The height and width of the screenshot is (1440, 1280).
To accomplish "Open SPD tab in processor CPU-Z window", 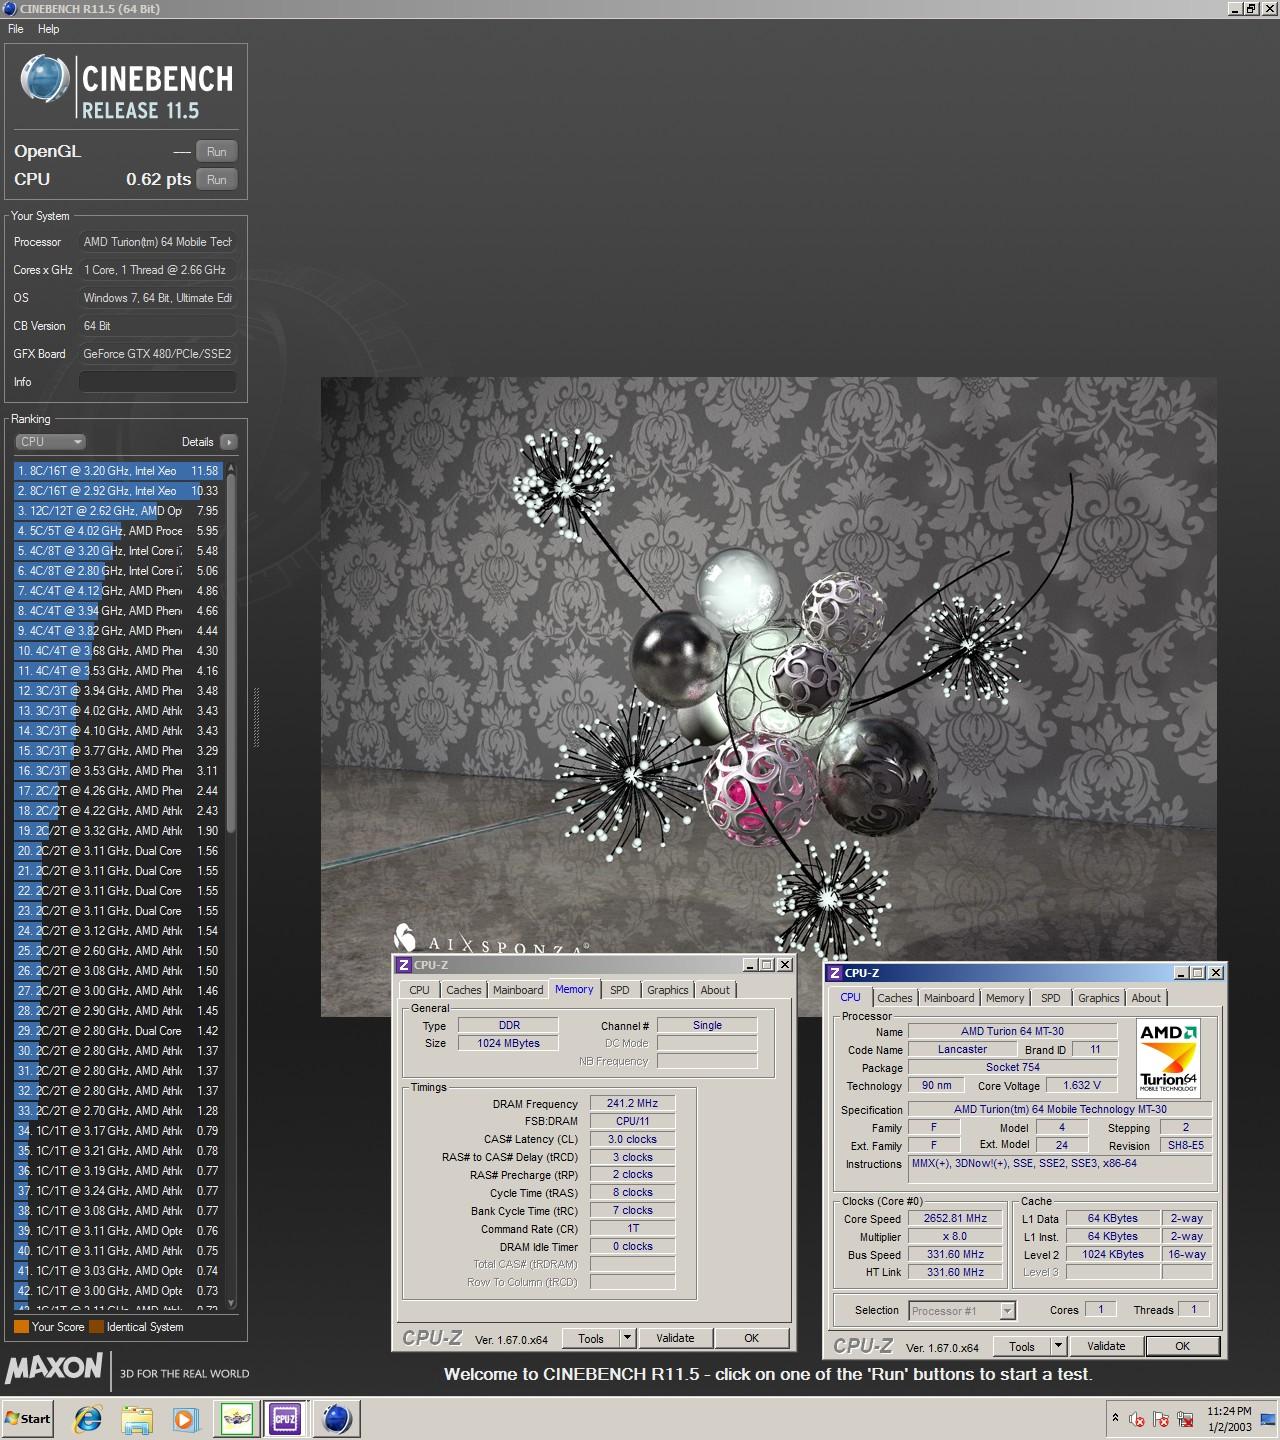I will coord(1051,998).
